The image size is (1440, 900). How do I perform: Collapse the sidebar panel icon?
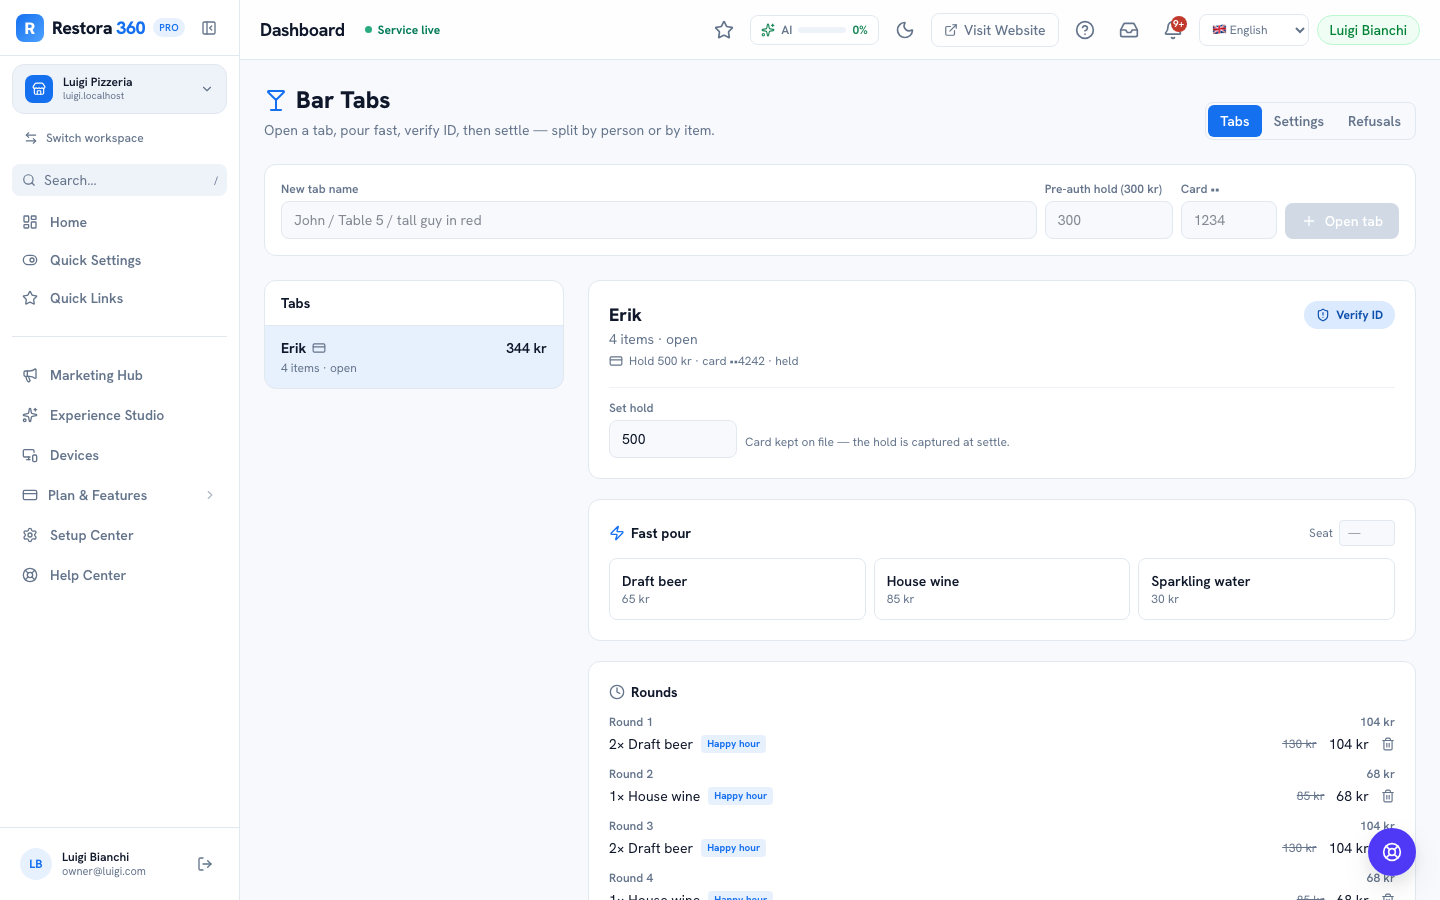click(x=209, y=28)
